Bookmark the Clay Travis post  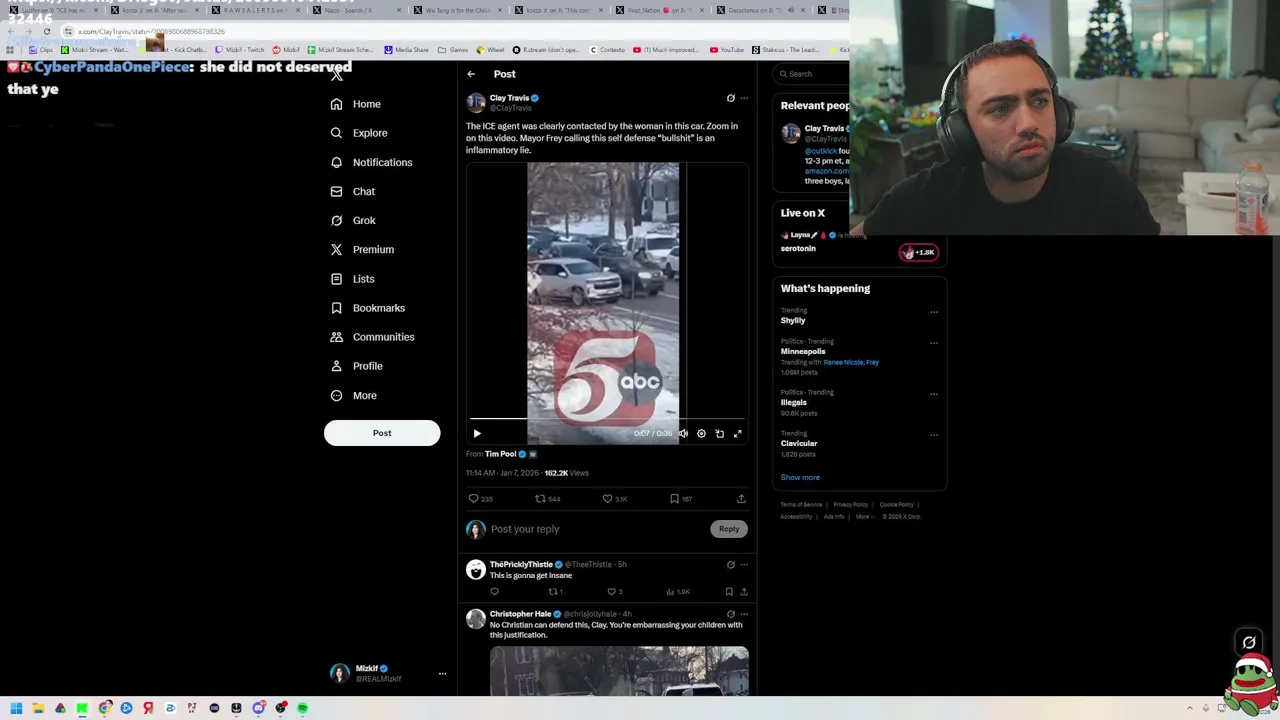point(674,499)
